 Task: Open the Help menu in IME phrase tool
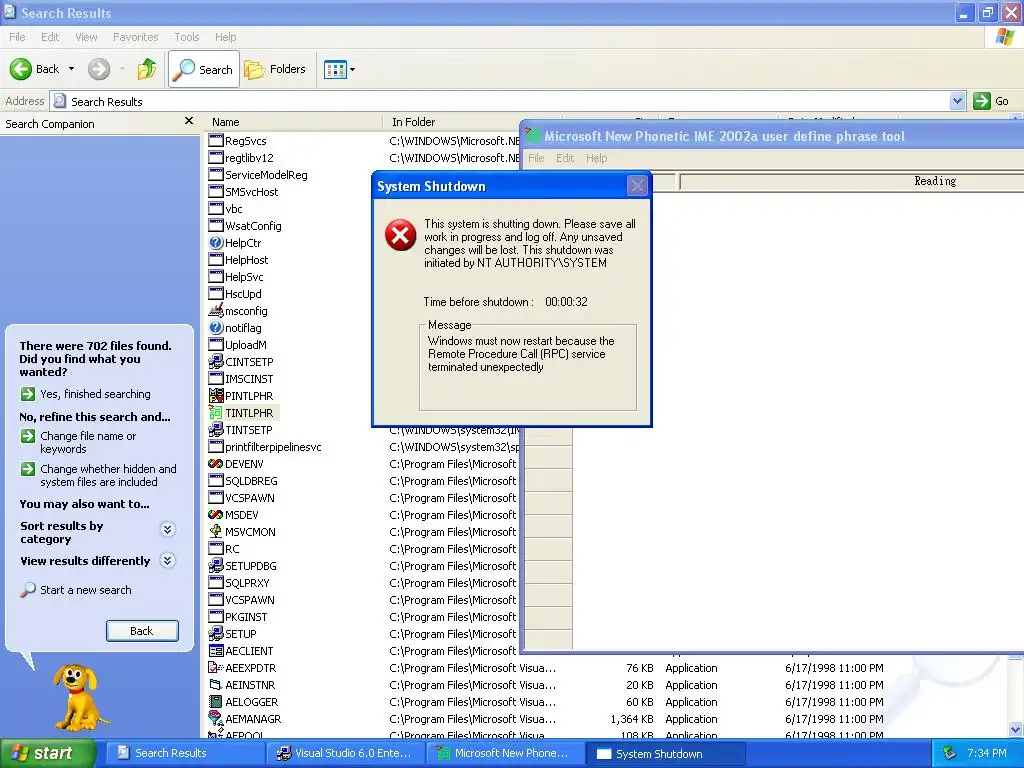tap(596, 158)
